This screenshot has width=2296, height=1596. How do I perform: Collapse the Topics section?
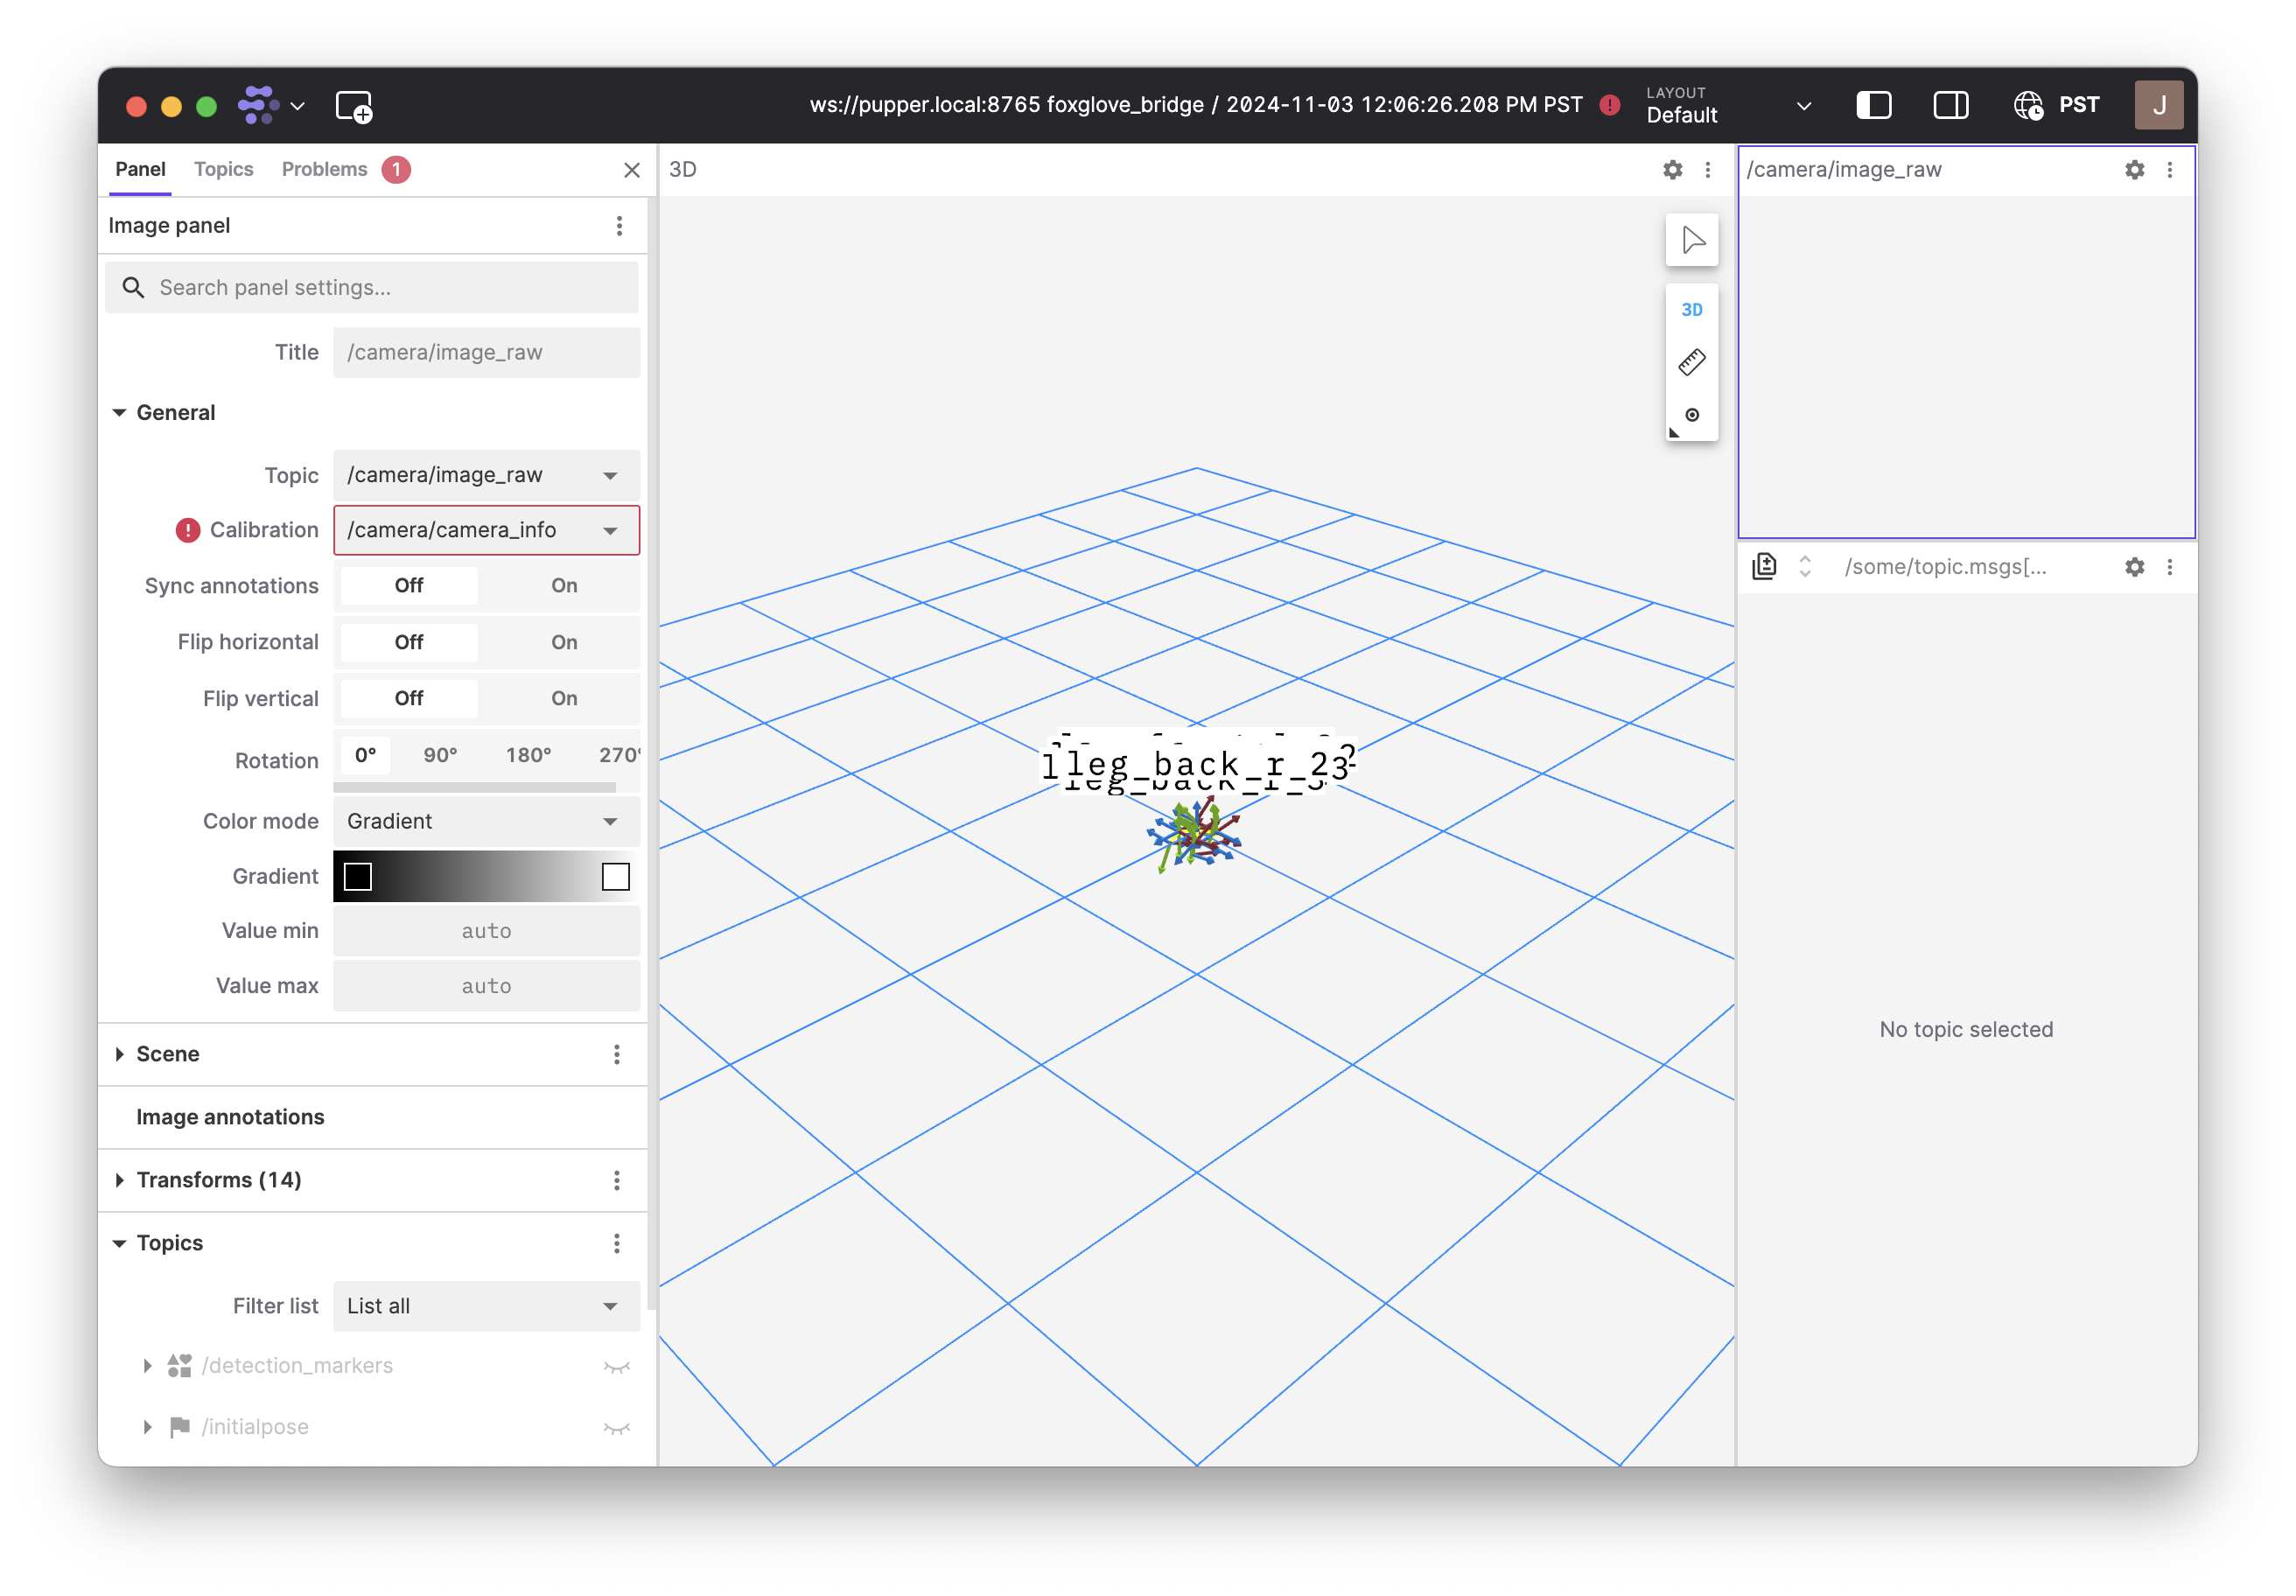coord(119,1243)
